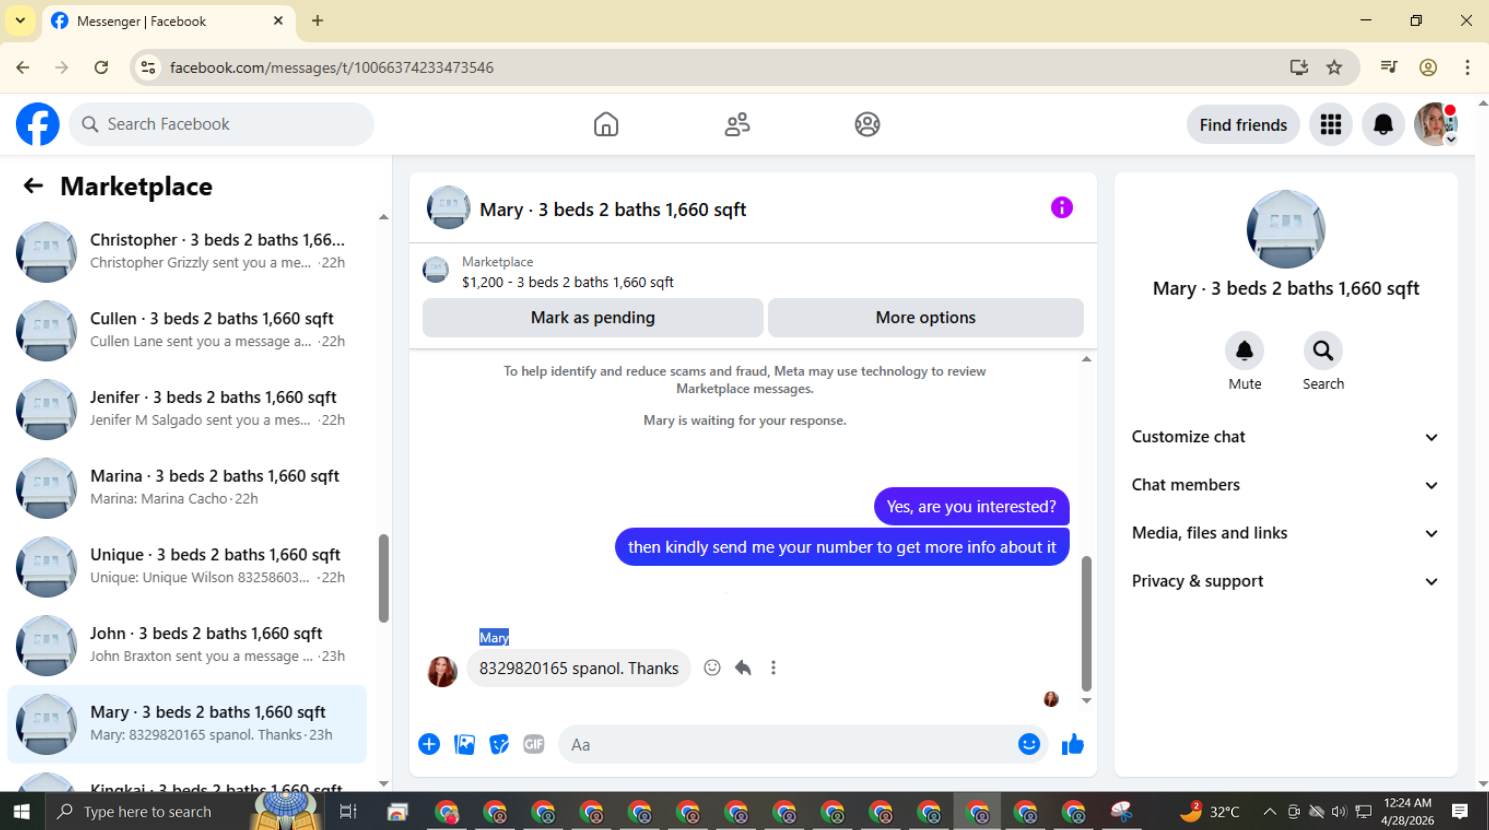Click the Find friends button
1489x830 pixels.
[x=1243, y=124]
